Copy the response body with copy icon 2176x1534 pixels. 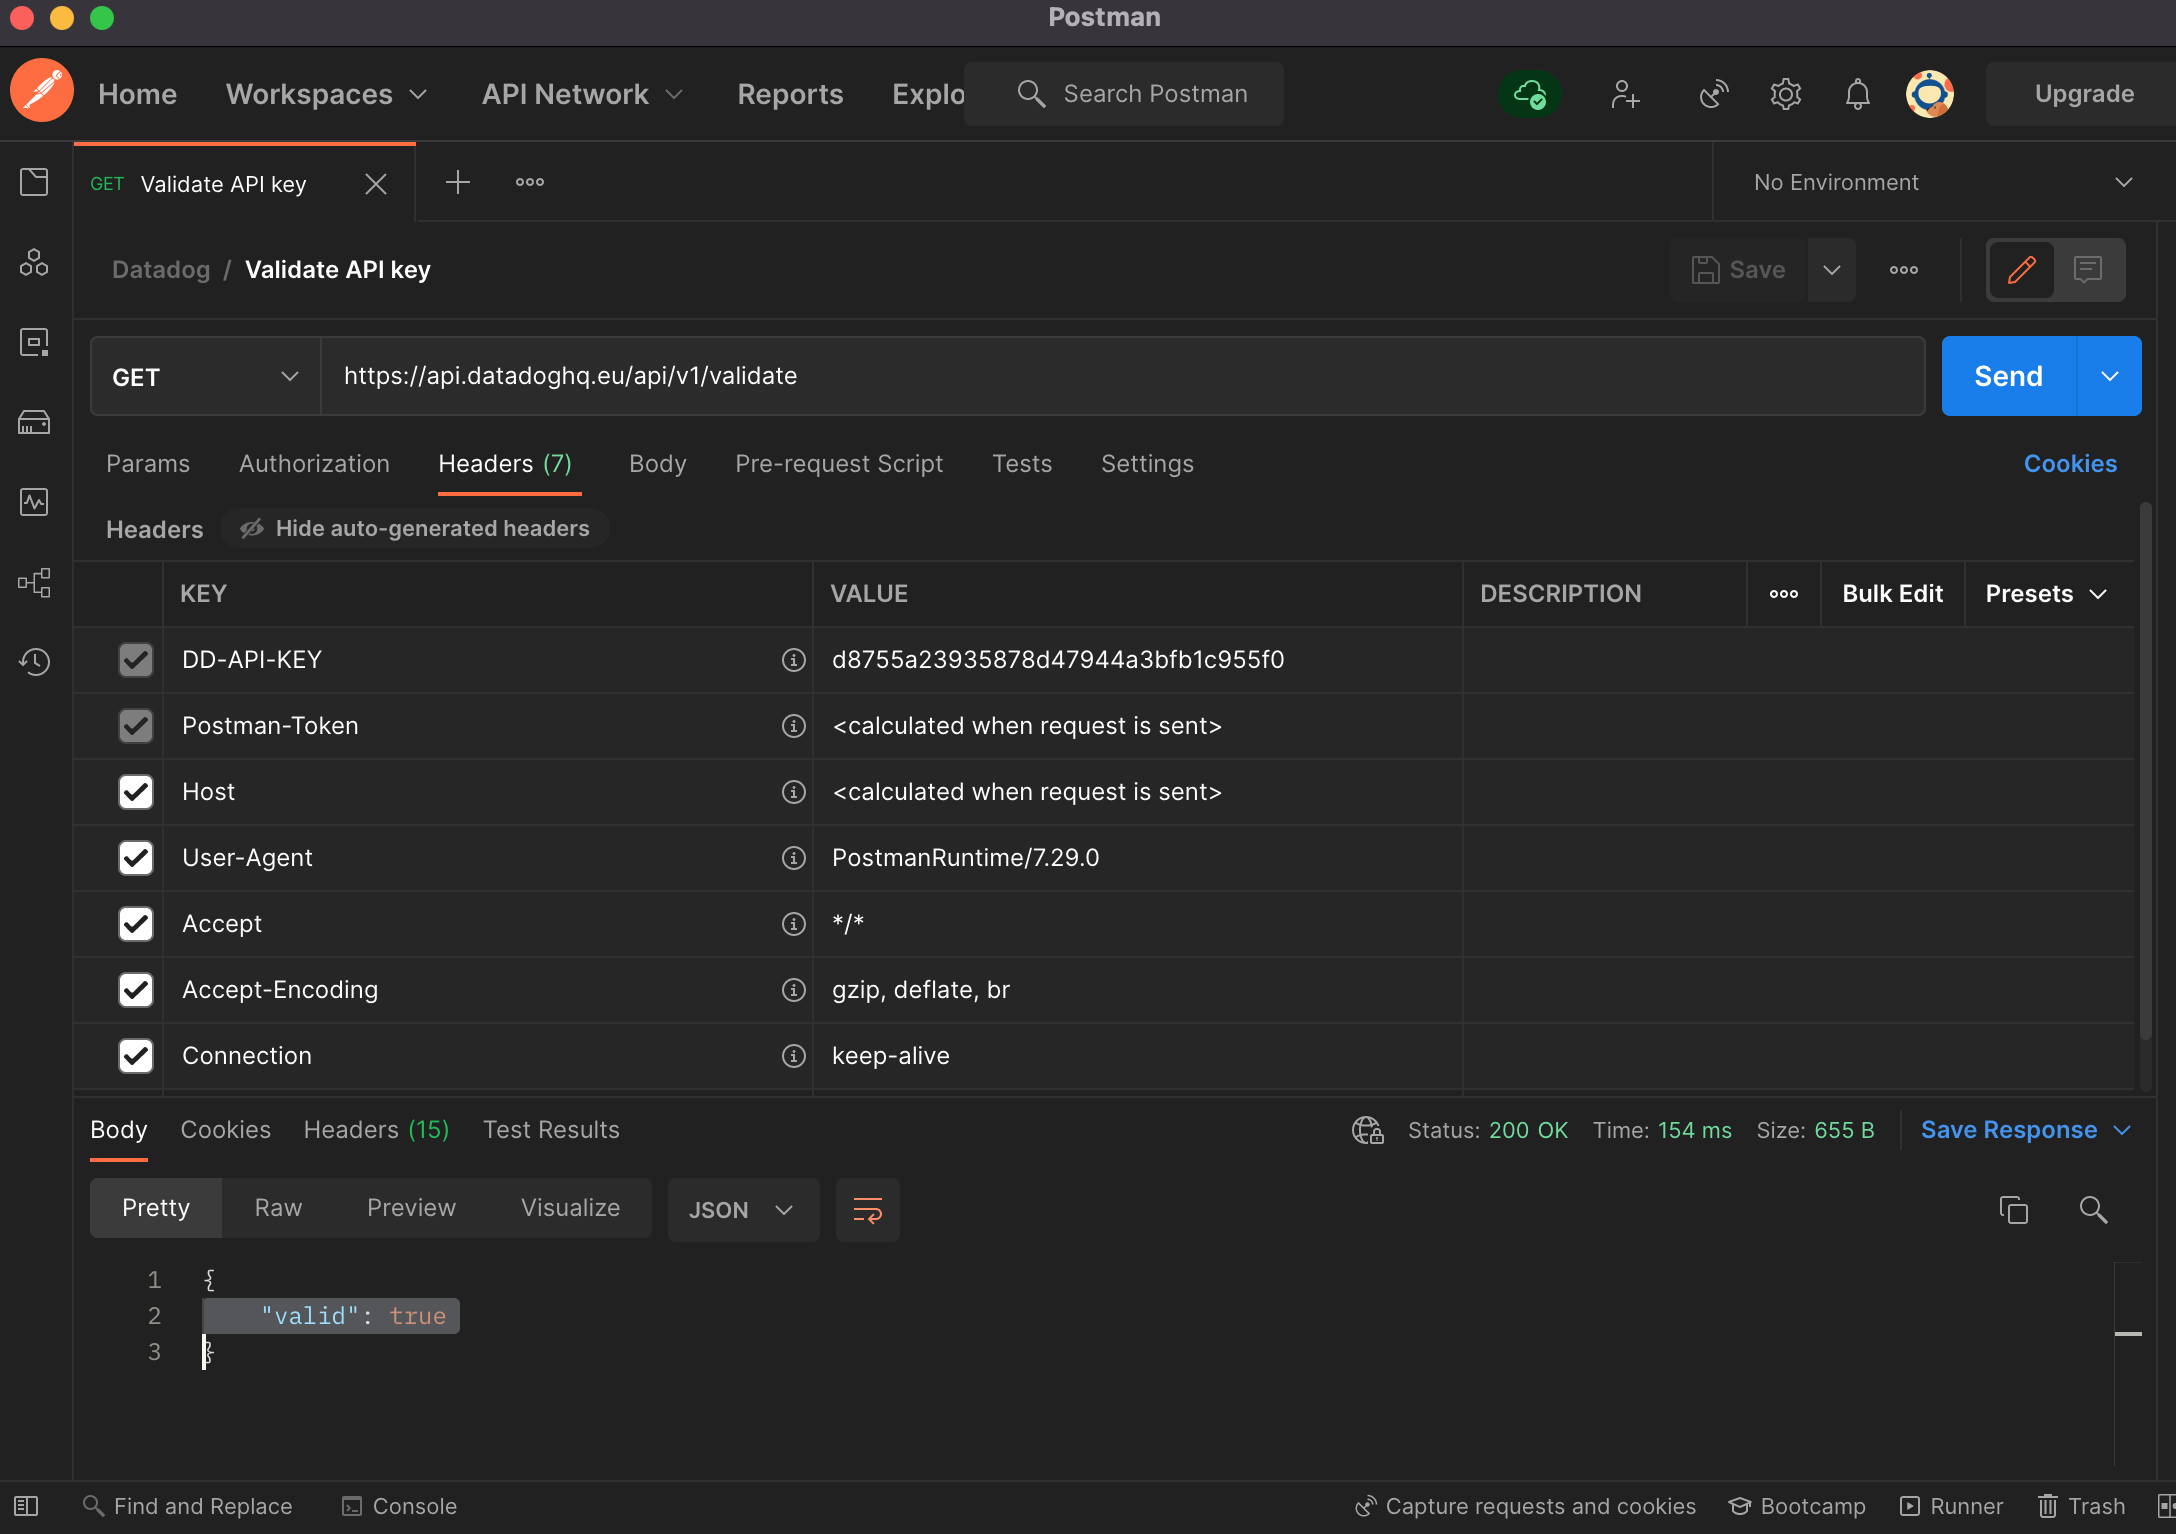(2013, 1210)
